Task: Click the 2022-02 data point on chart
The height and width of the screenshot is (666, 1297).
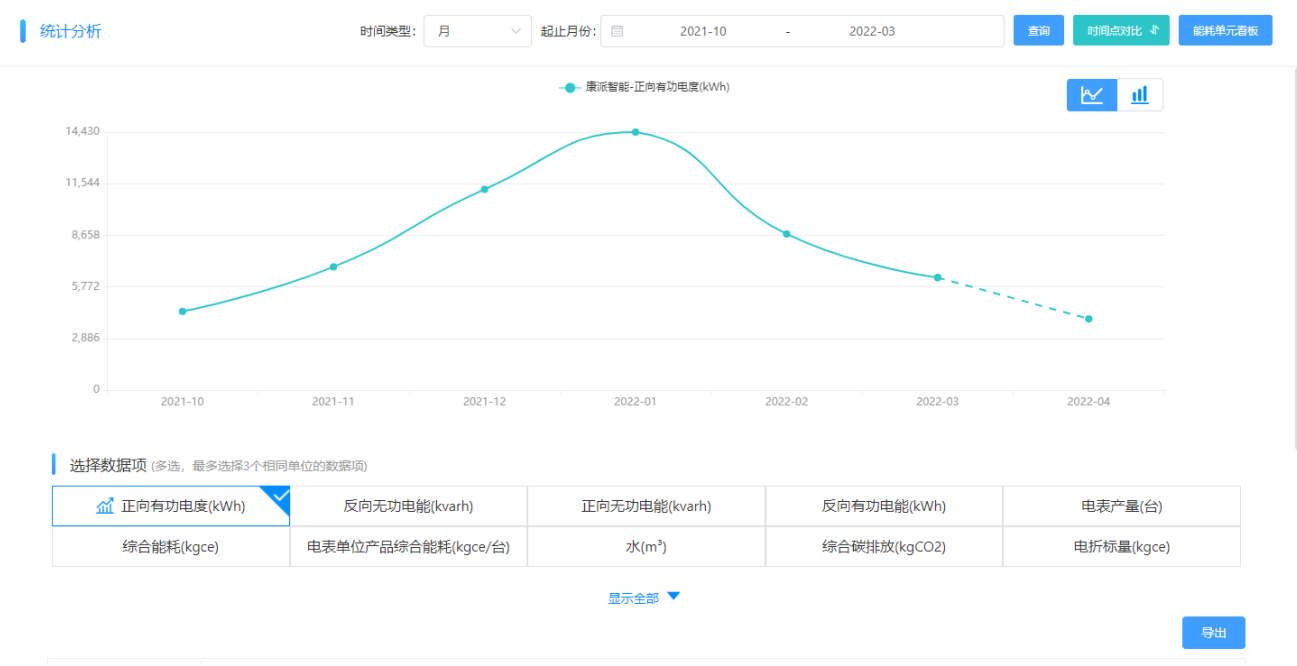Action: 787,234
